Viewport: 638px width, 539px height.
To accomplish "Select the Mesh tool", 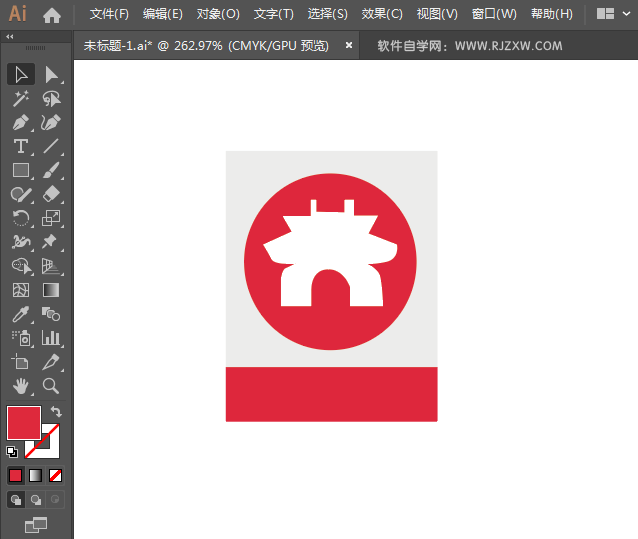I will point(21,290).
